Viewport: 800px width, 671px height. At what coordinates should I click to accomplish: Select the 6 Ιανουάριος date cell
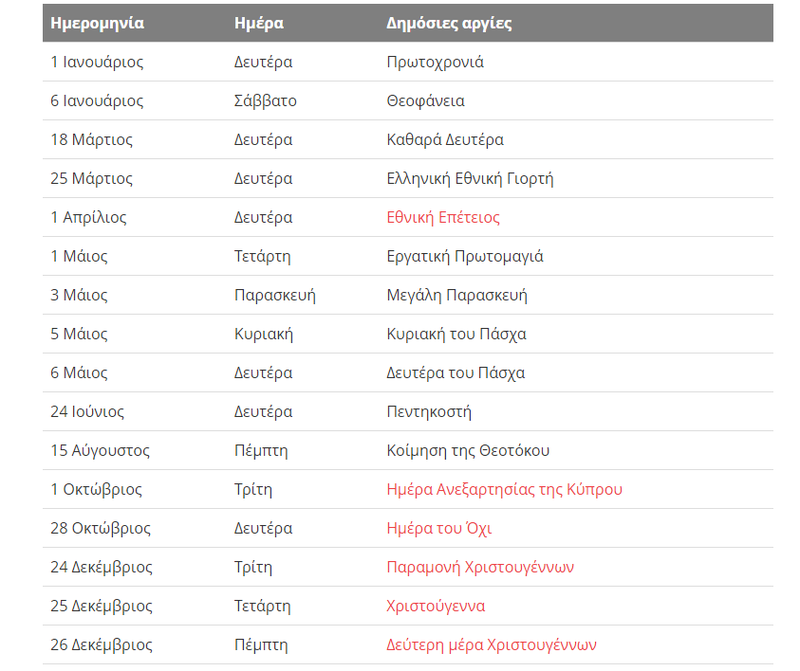tap(97, 101)
